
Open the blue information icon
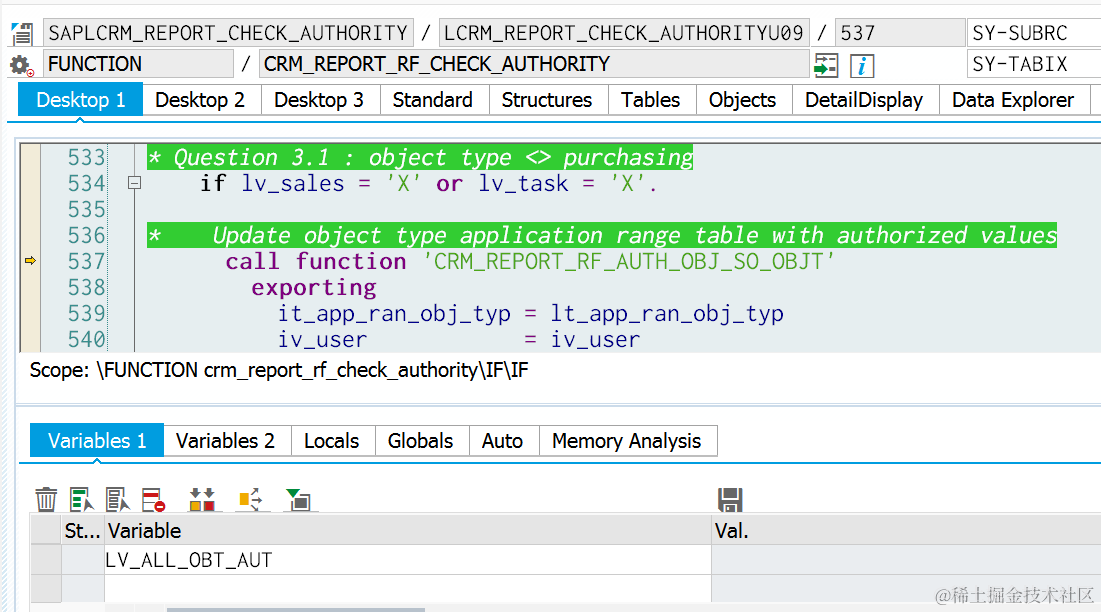862,66
